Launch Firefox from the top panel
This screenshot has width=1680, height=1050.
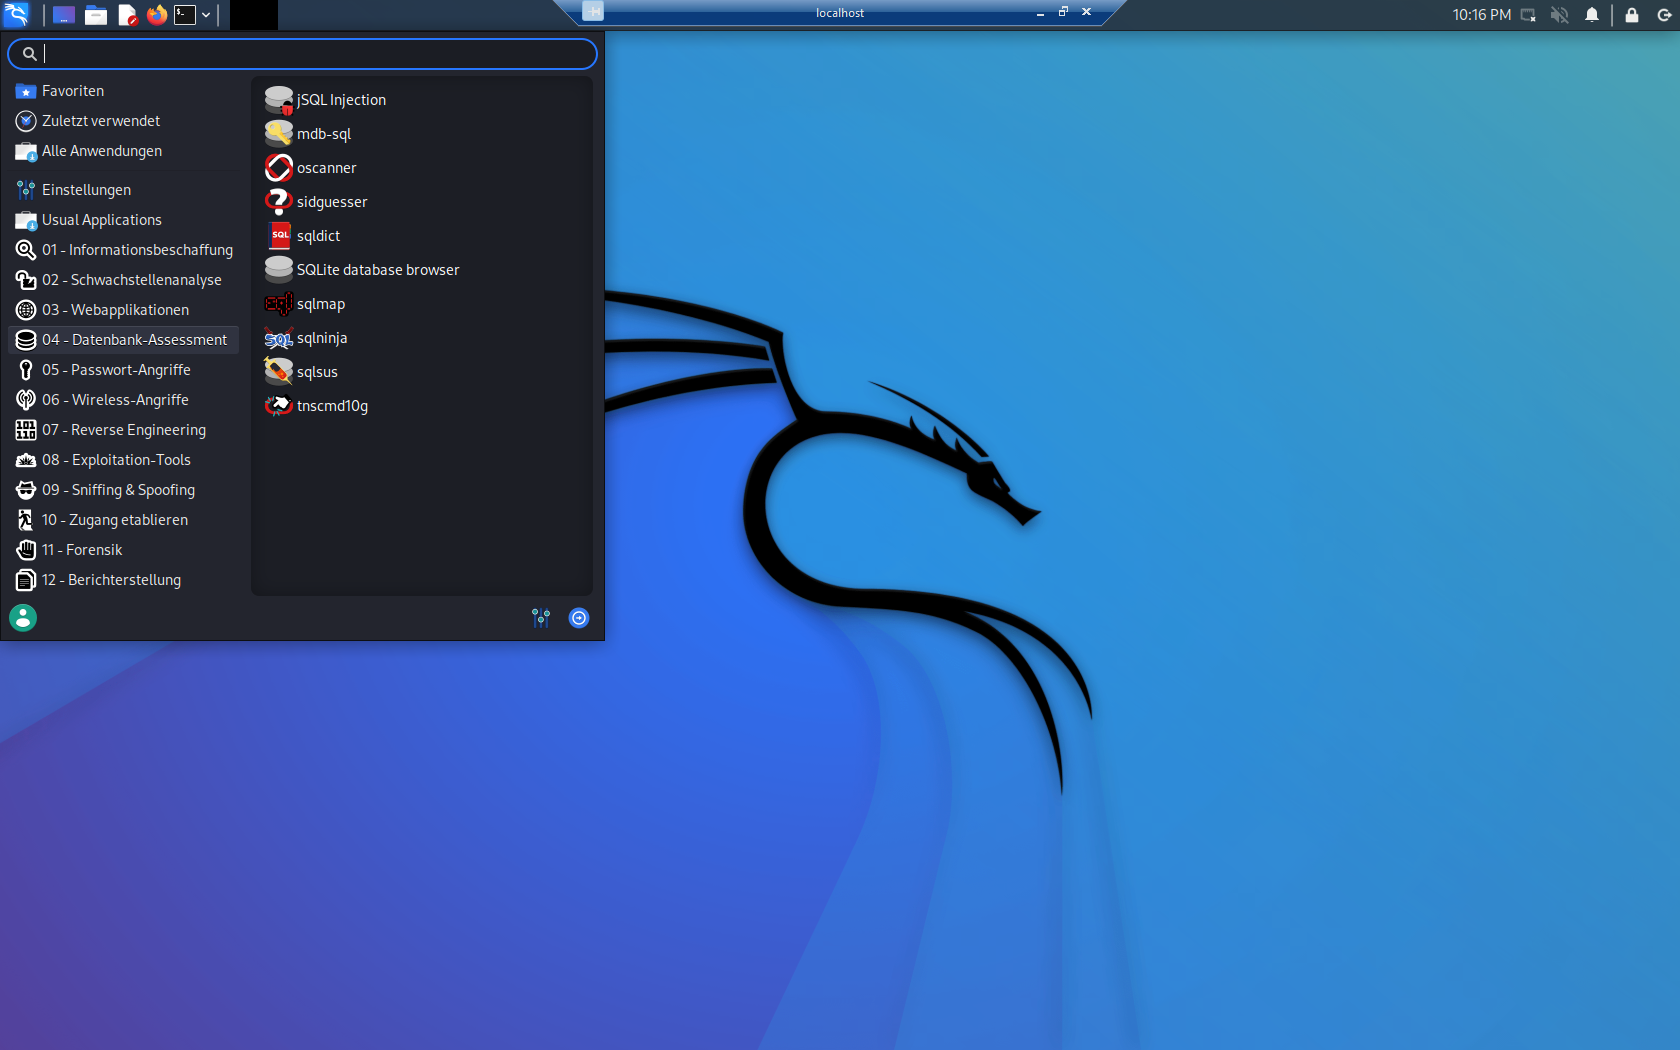[x=157, y=15]
